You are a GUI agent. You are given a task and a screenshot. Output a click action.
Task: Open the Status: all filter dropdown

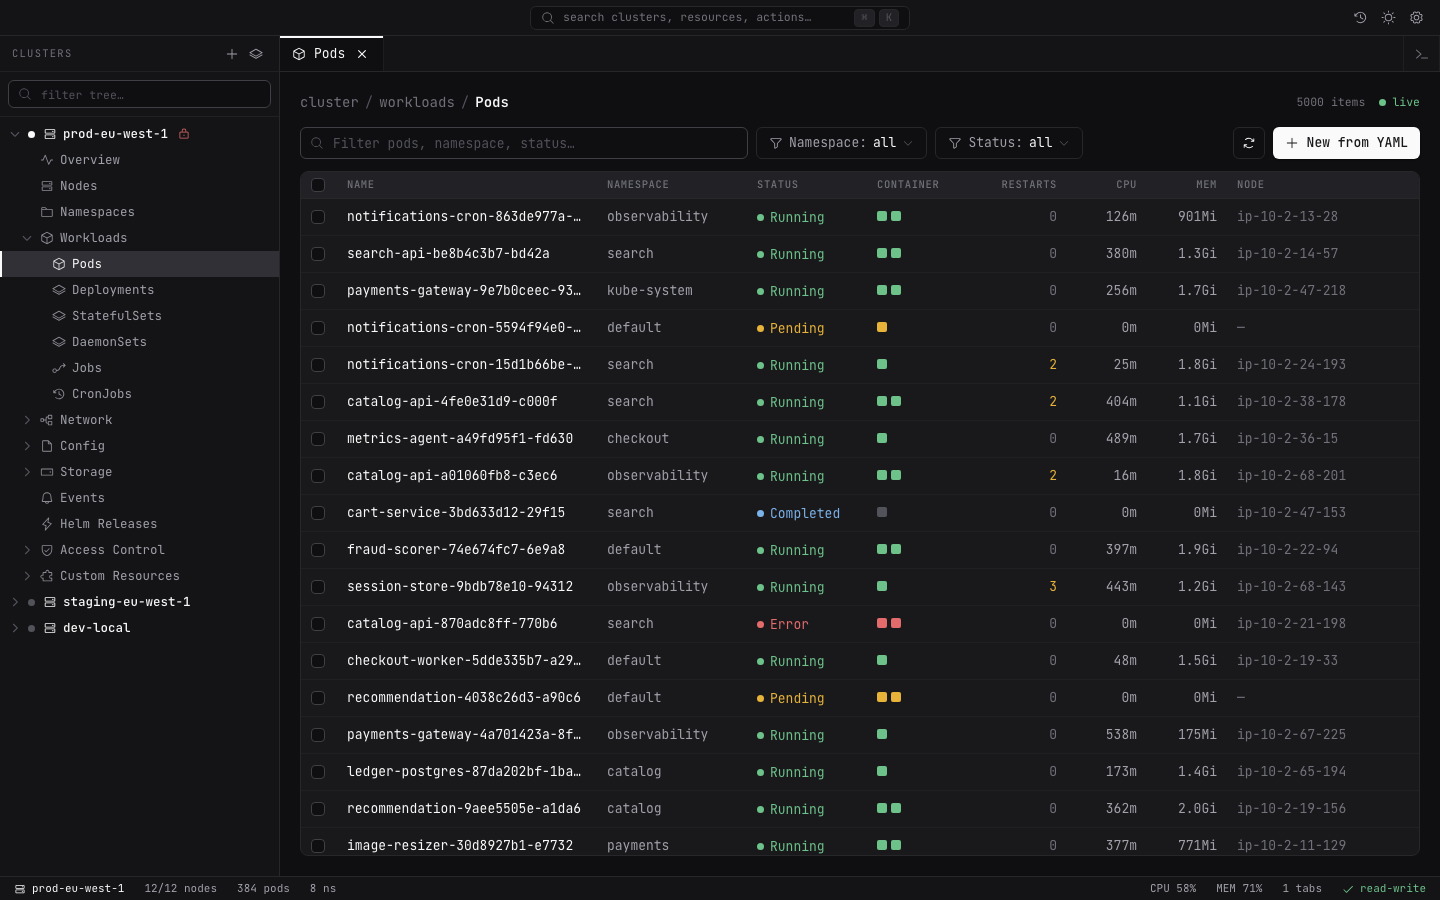tap(1008, 143)
